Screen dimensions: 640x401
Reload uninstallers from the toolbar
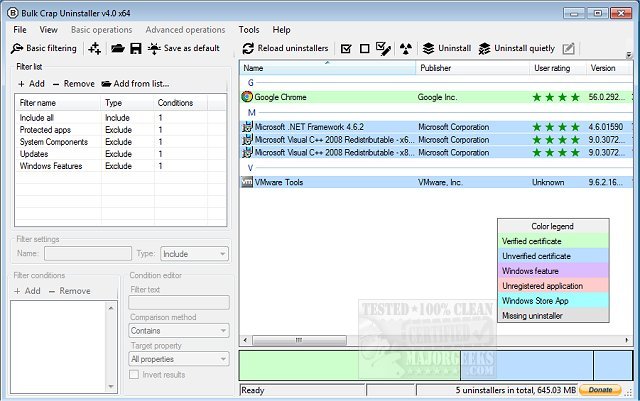tap(285, 48)
